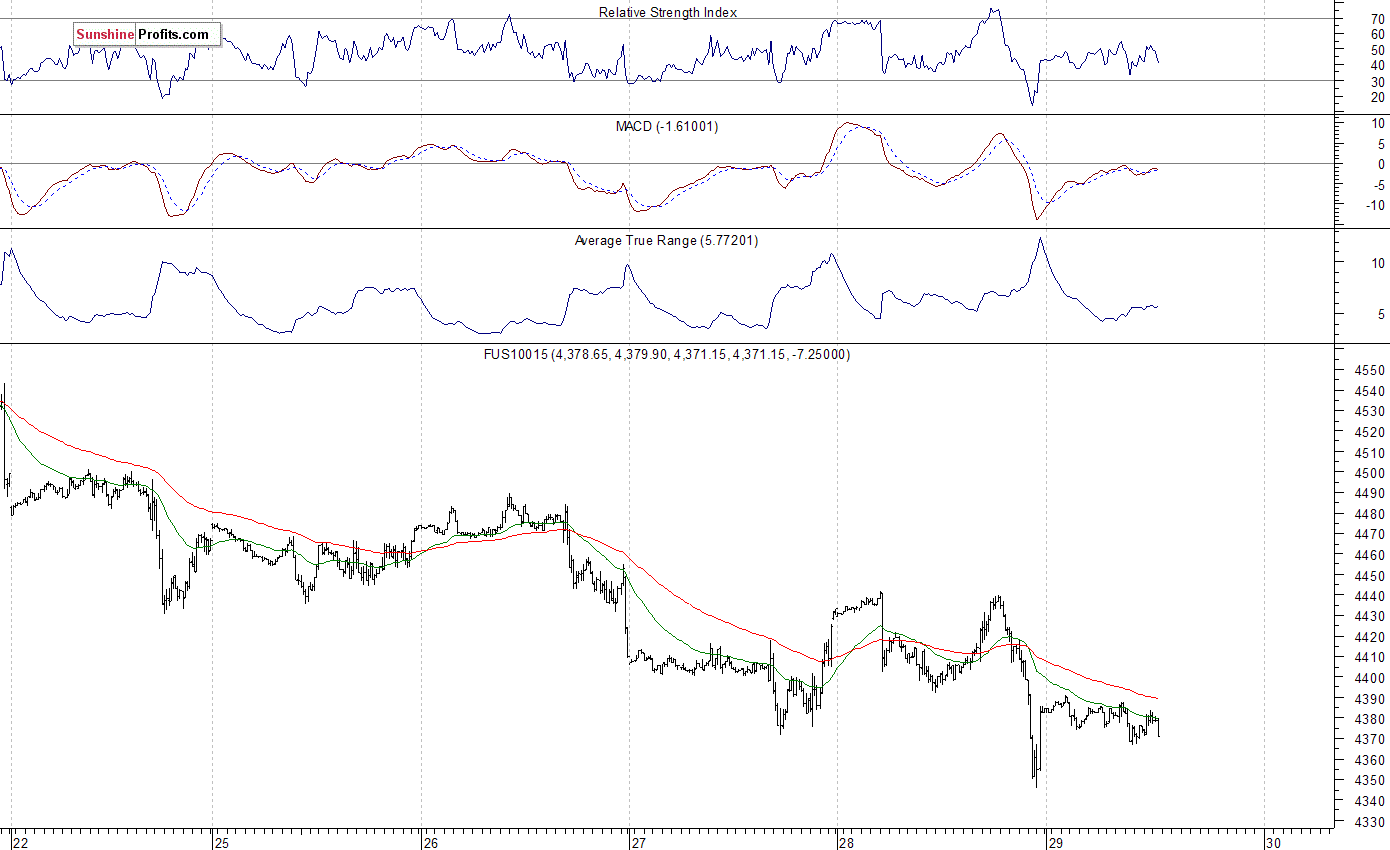Click price level 4350 on axis

(x=1369, y=781)
